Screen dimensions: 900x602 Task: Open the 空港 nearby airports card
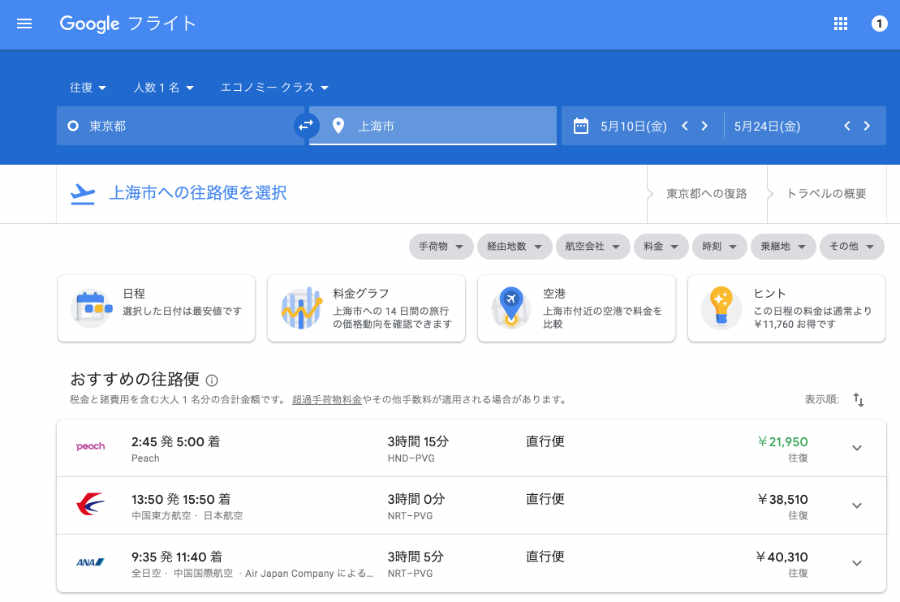576,308
